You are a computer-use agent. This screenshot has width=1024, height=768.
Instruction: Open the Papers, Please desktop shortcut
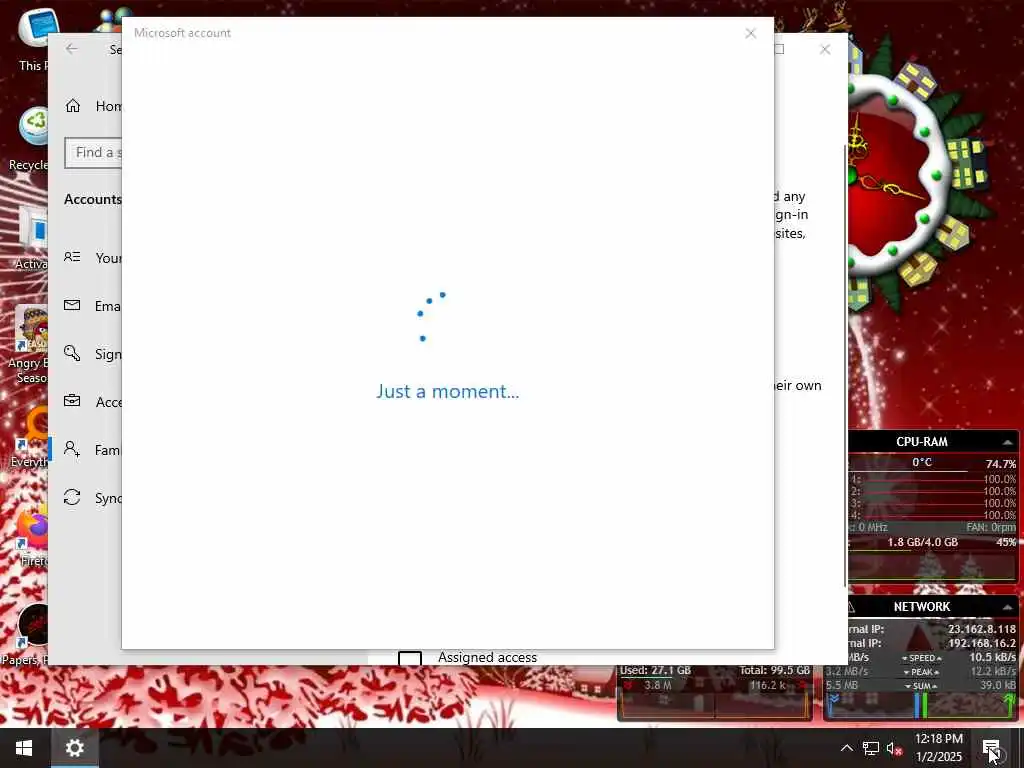tap(26, 633)
